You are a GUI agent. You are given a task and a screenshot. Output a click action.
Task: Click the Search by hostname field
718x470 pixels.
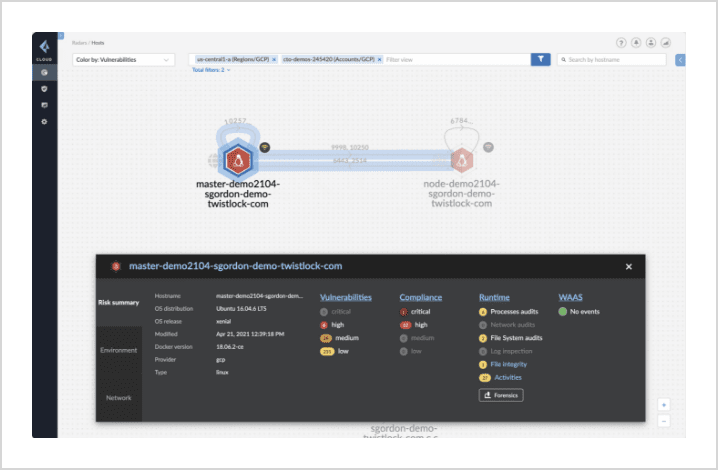[611, 60]
